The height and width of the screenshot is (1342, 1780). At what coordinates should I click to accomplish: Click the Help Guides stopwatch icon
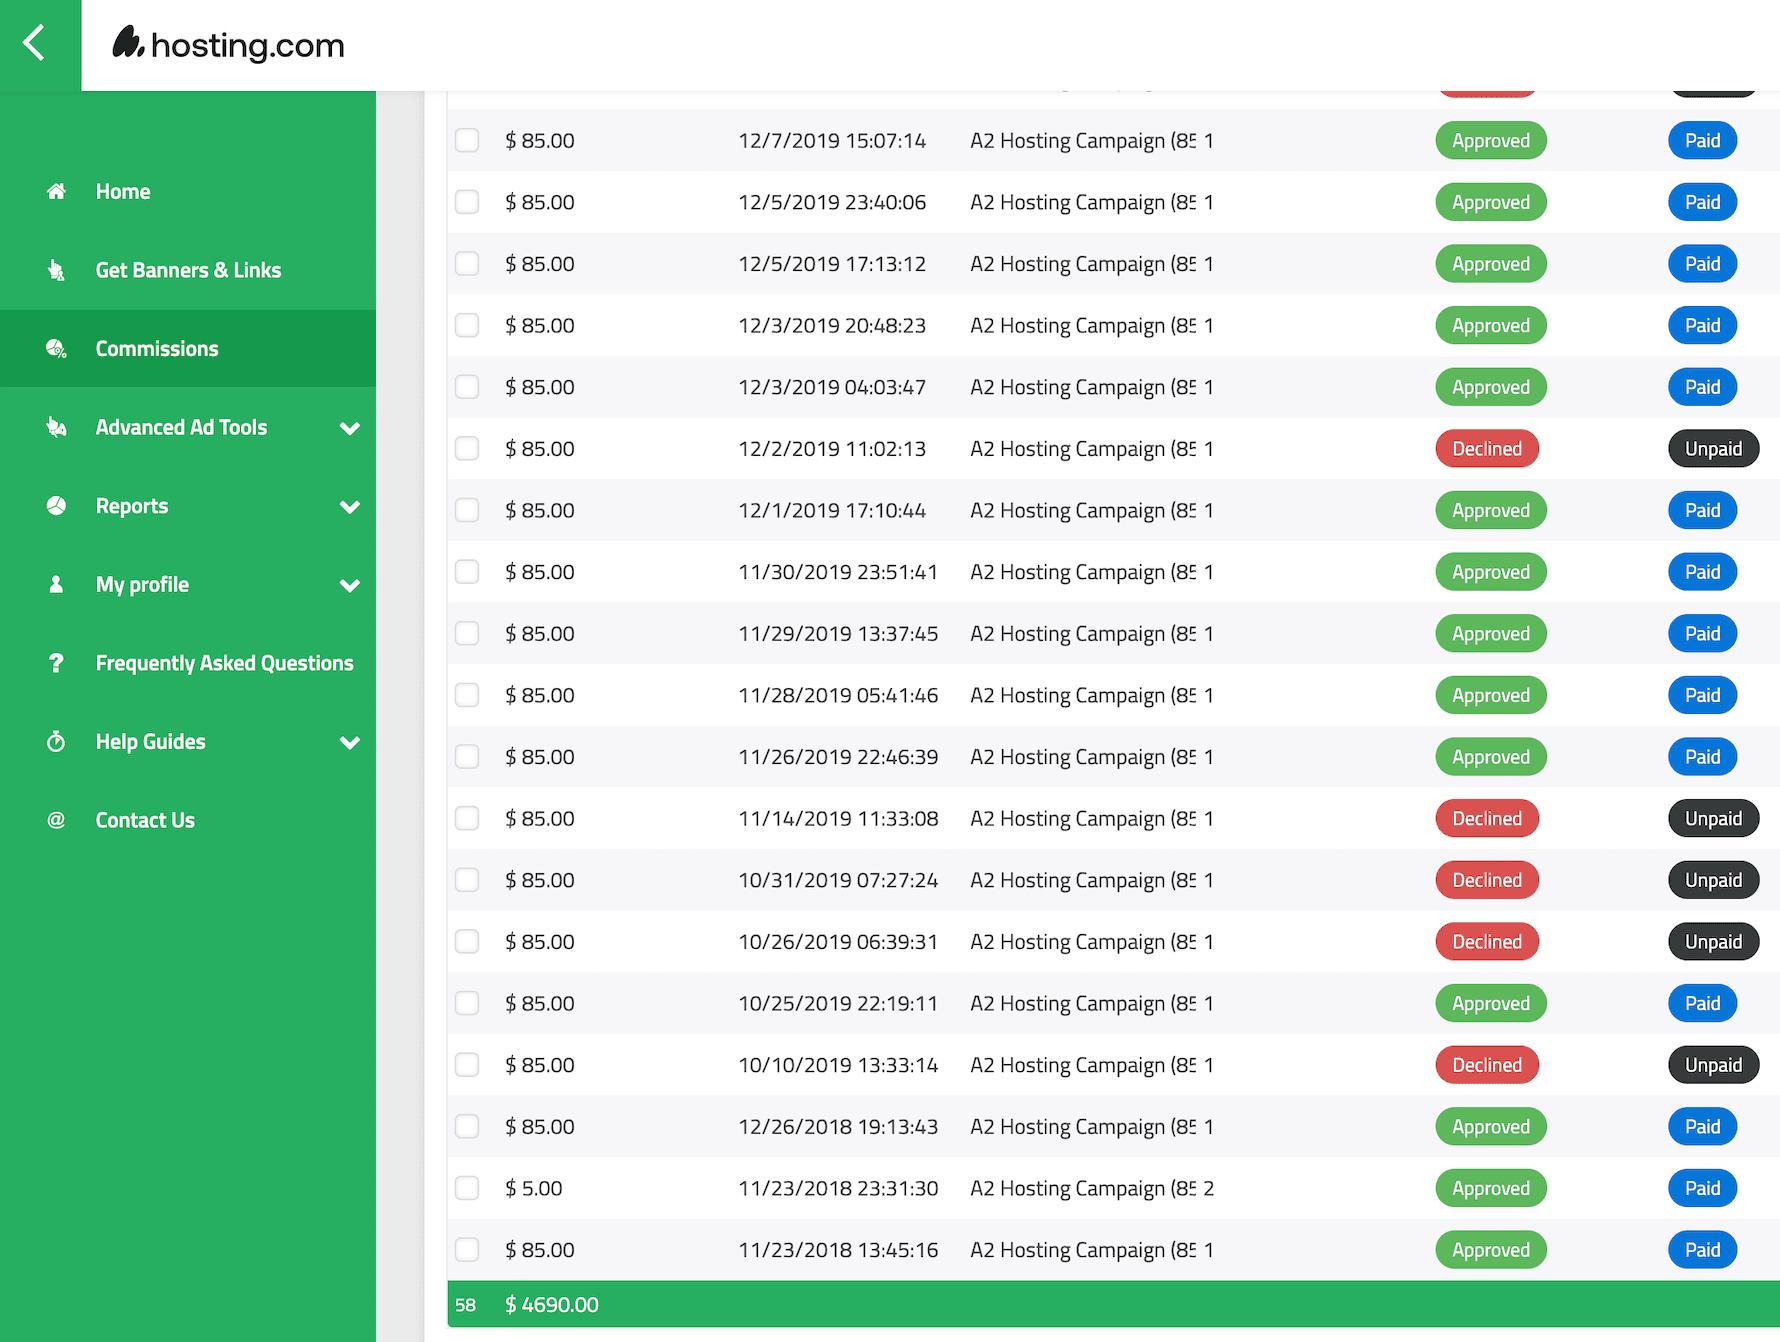click(x=56, y=741)
